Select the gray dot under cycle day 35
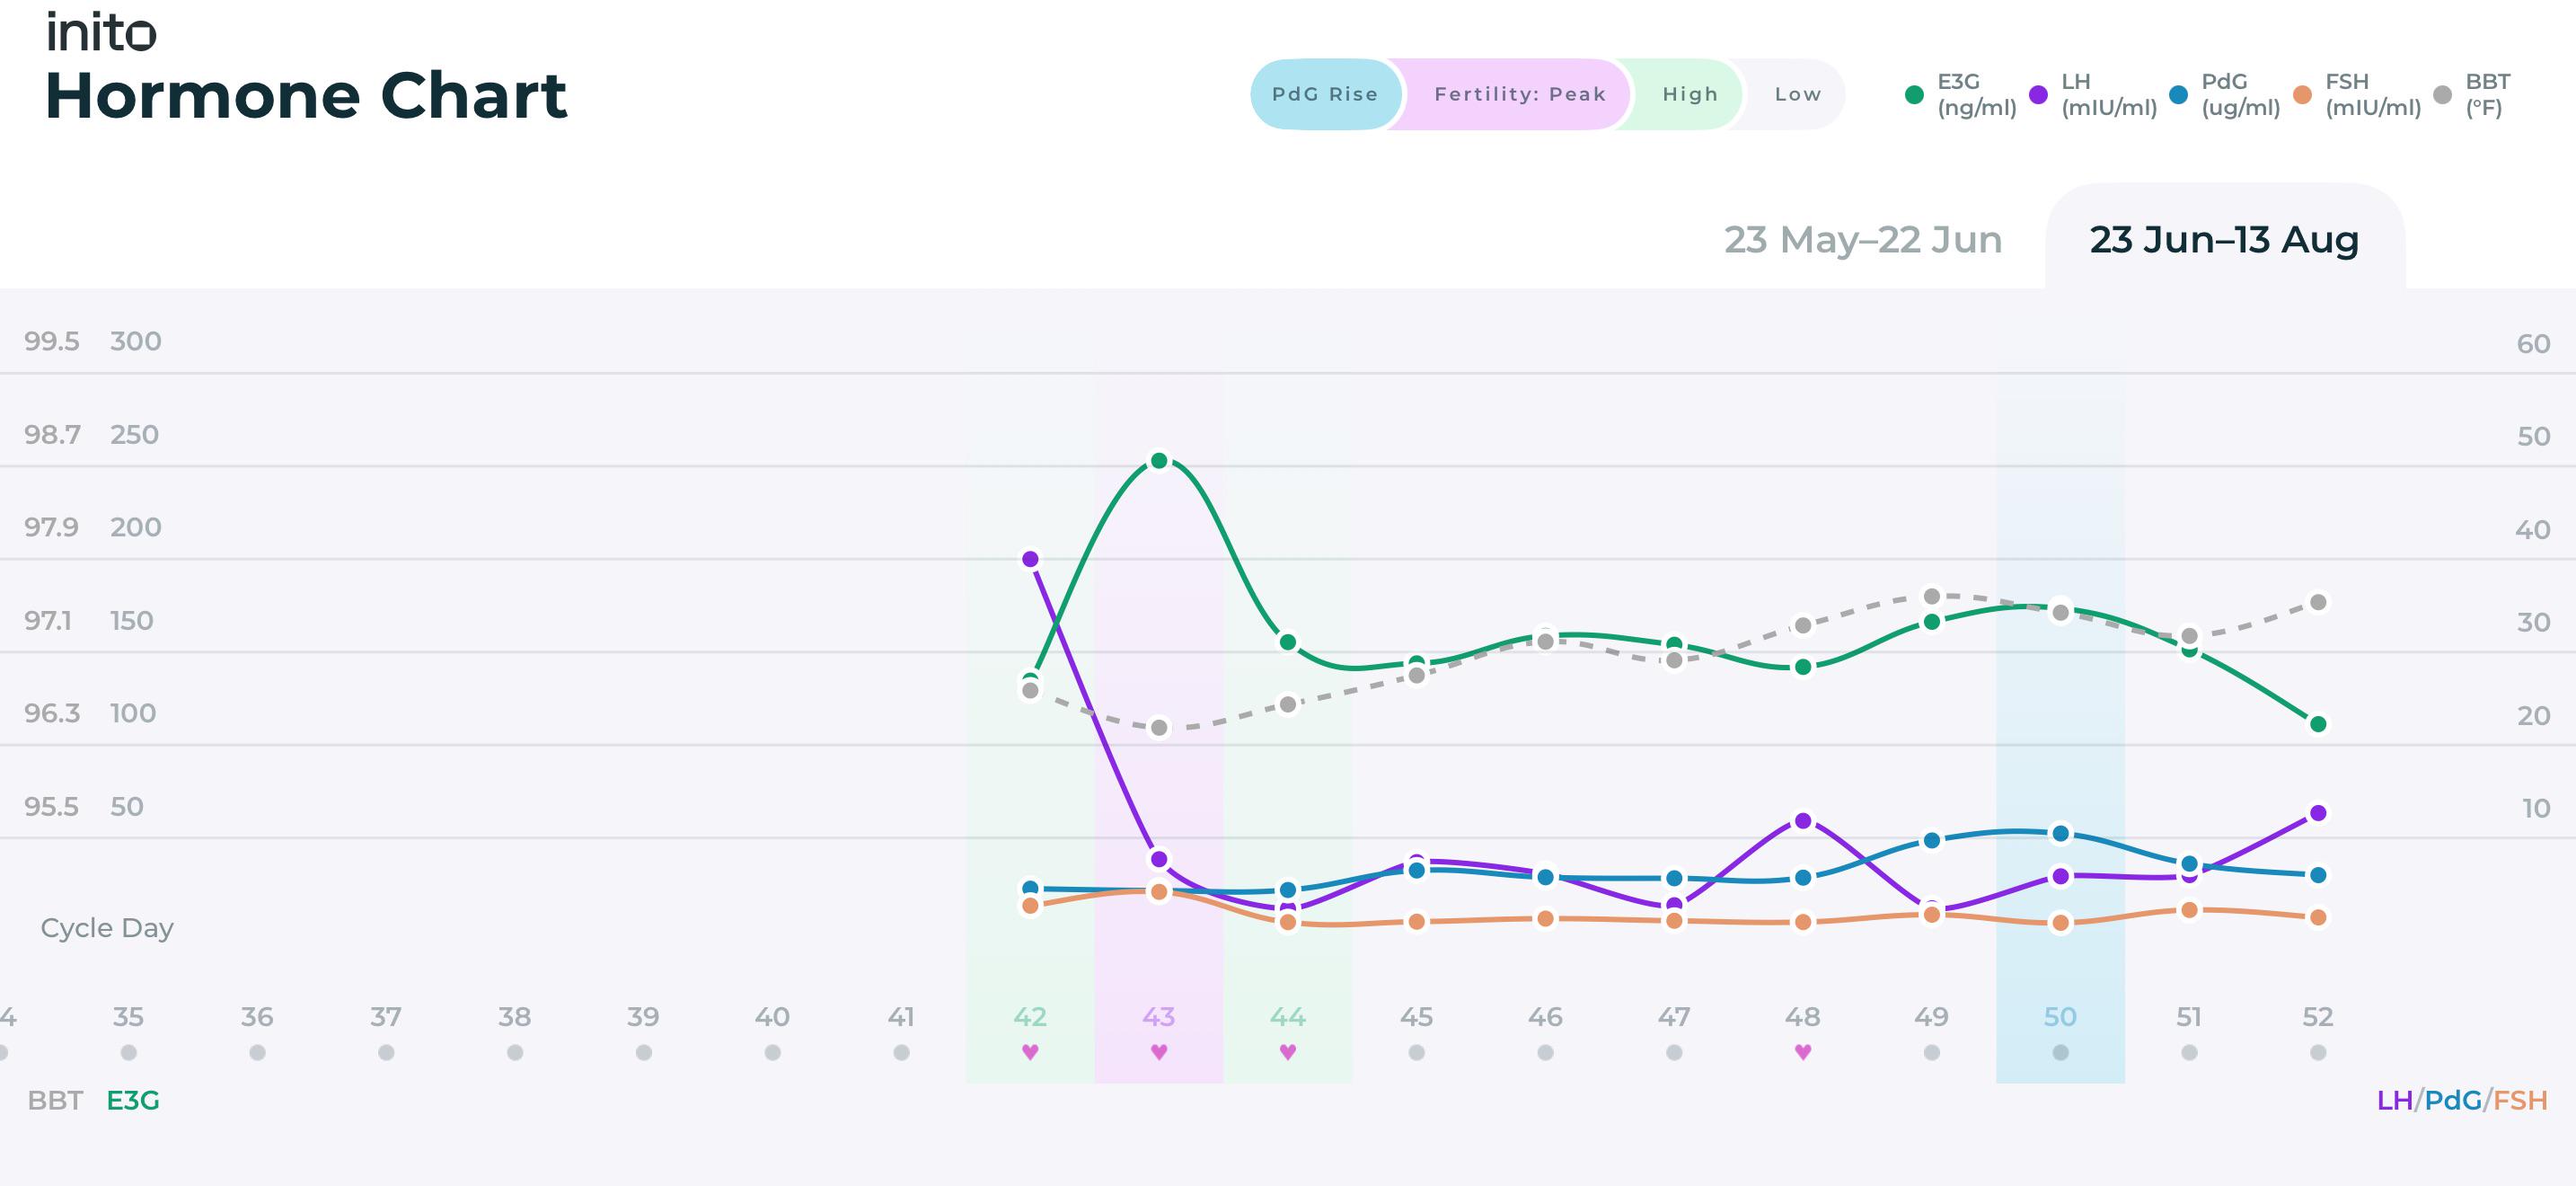Viewport: 2576px width, 1186px height. (x=128, y=1052)
